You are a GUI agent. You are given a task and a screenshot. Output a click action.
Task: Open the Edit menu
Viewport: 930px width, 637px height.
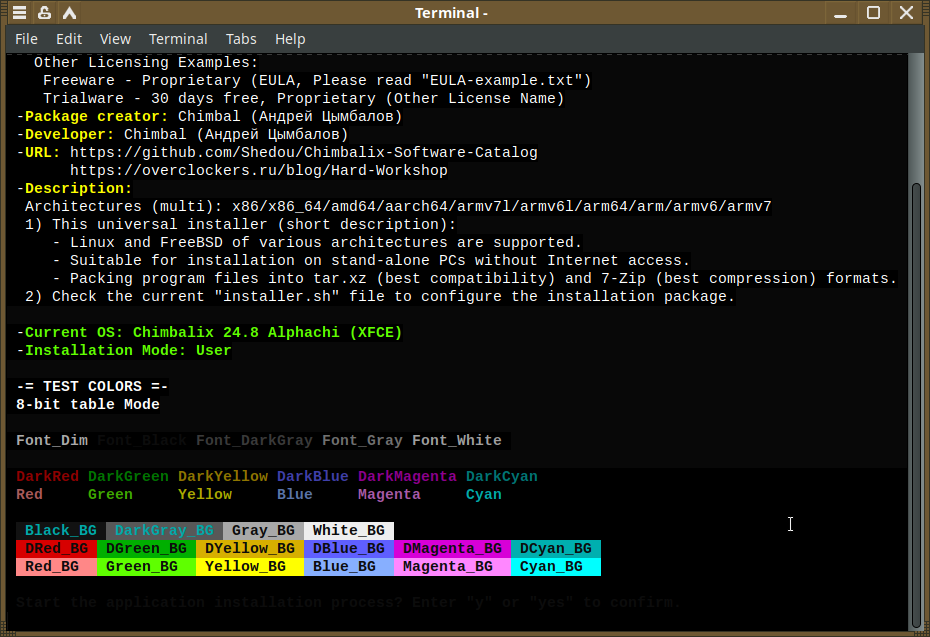click(x=69, y=39)
